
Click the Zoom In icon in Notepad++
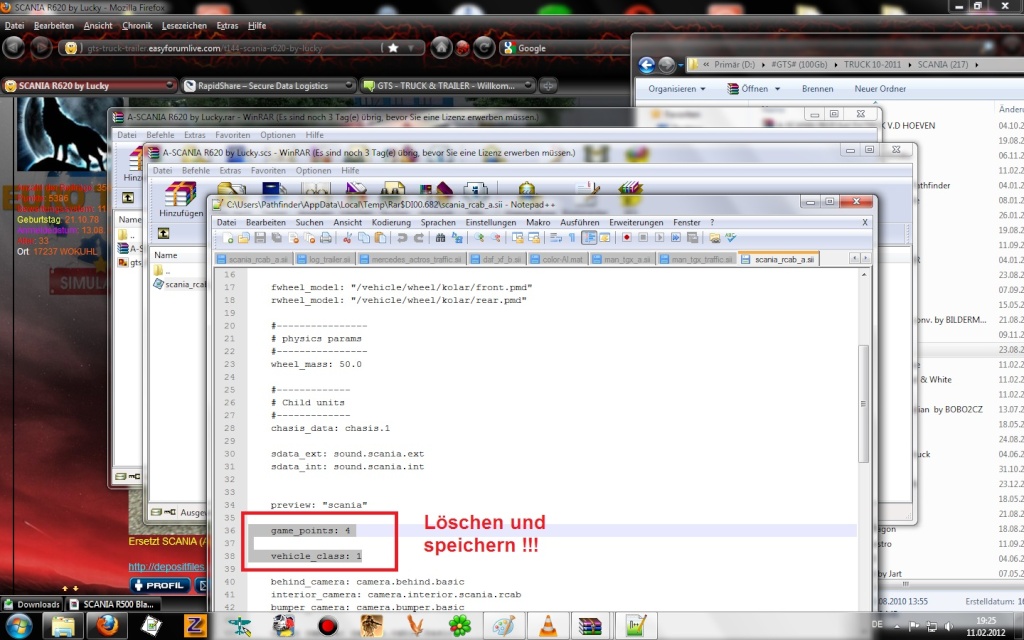point(479,238)
